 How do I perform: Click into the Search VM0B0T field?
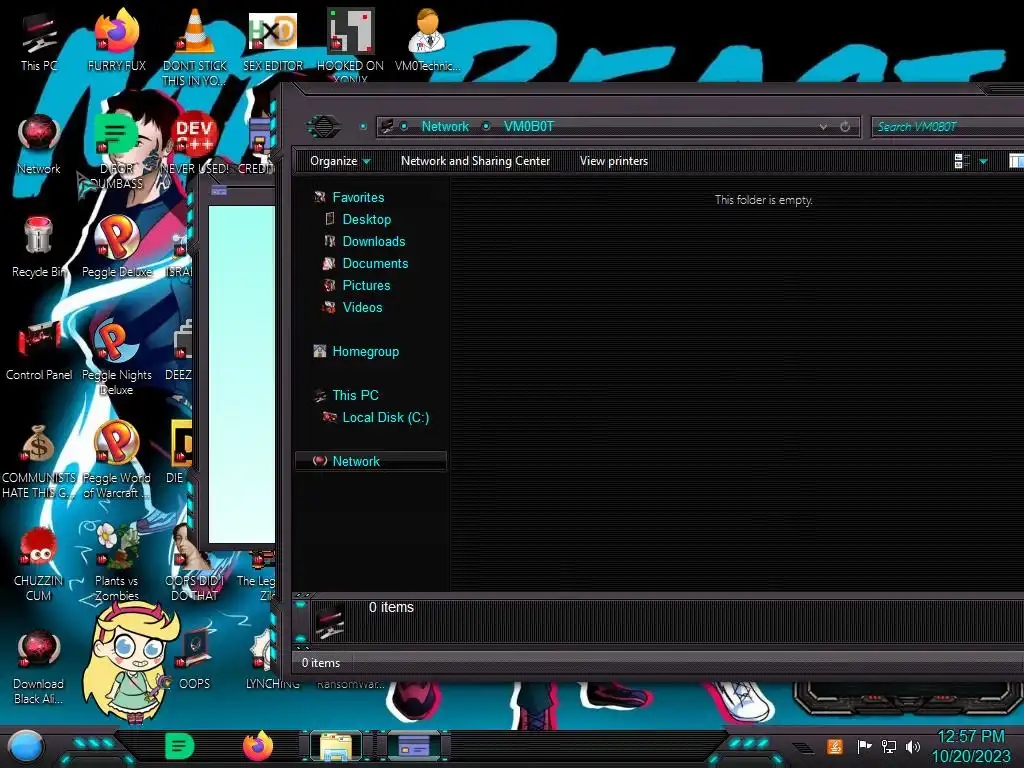click(x=948, y=127)
